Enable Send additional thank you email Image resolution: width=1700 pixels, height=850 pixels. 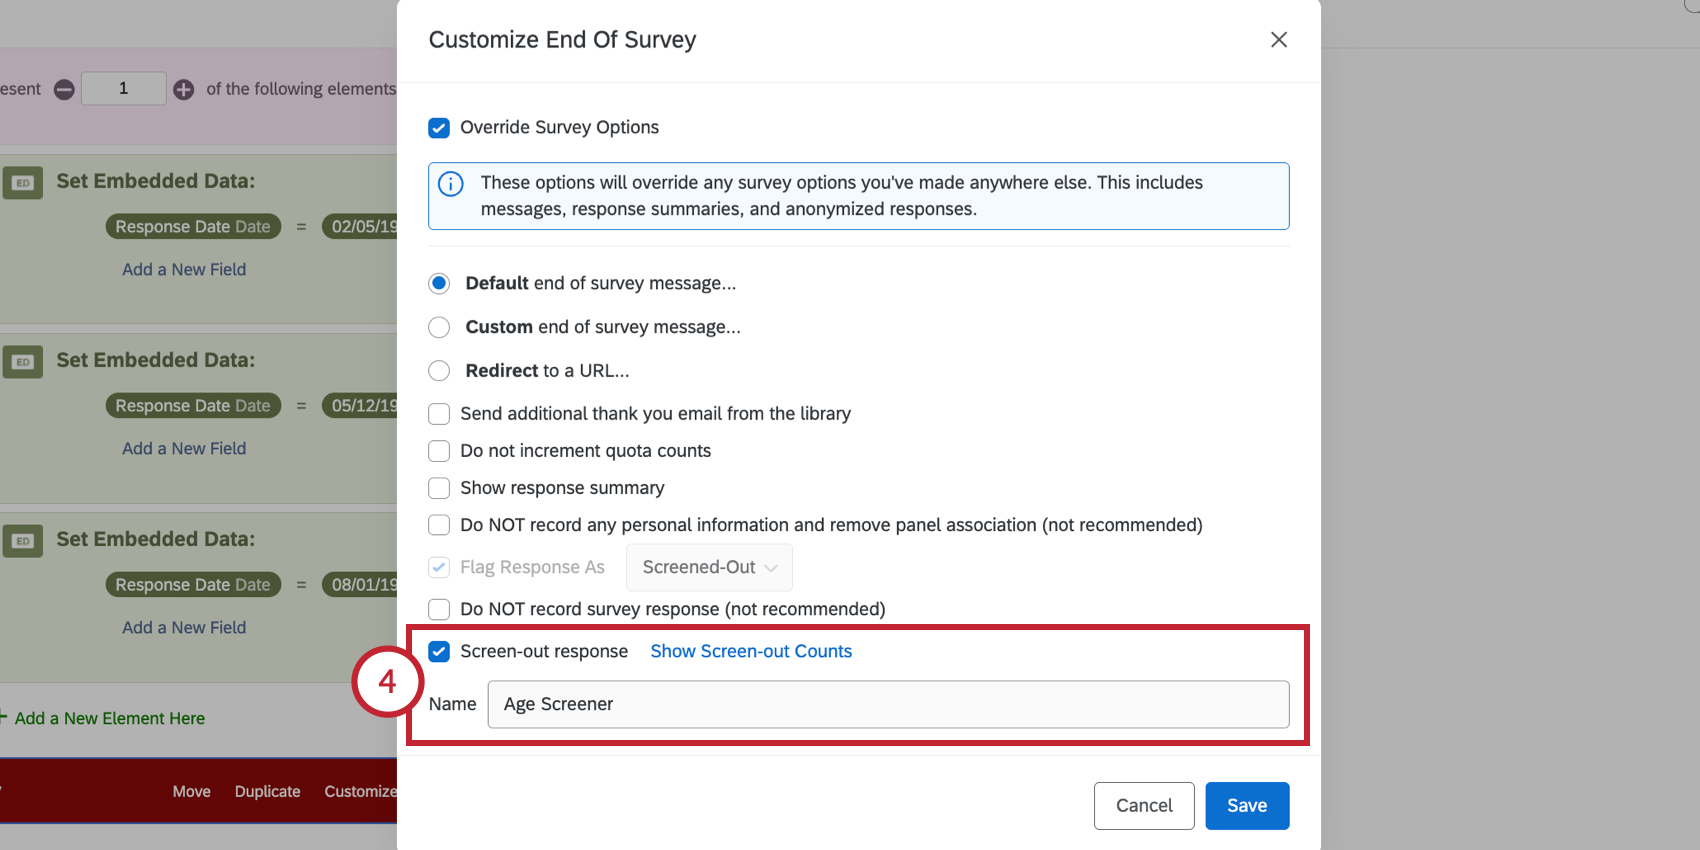tap(439, 414)
